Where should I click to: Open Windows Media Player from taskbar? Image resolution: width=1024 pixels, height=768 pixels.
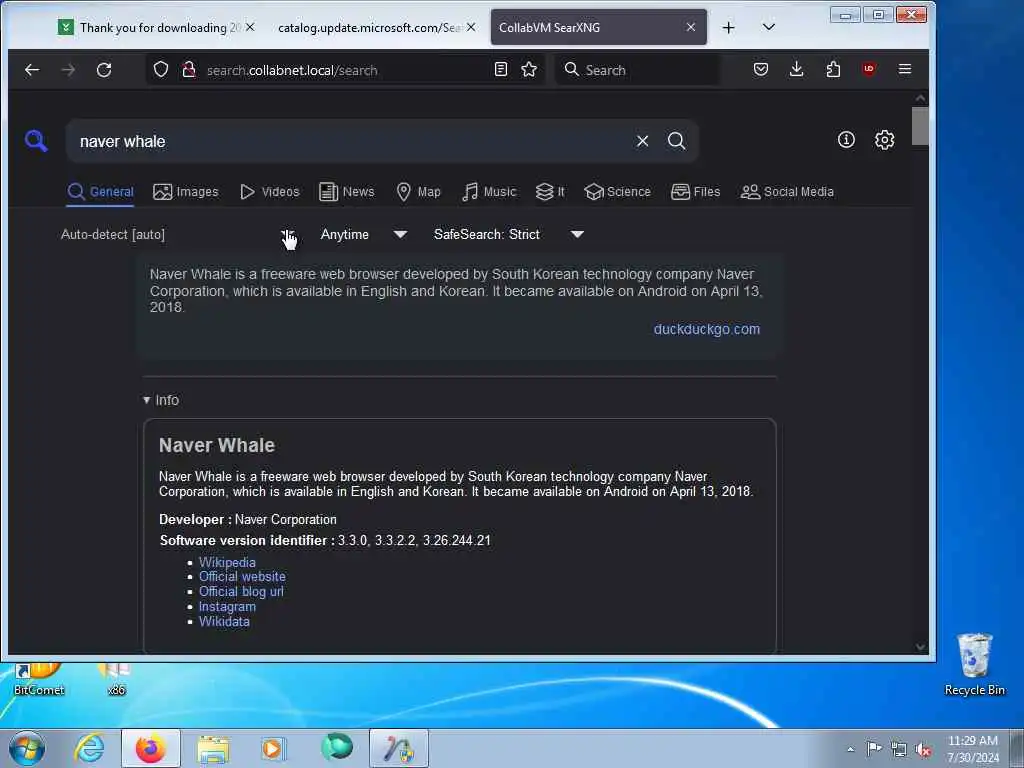pyautogui.click(x=273, y=748)
